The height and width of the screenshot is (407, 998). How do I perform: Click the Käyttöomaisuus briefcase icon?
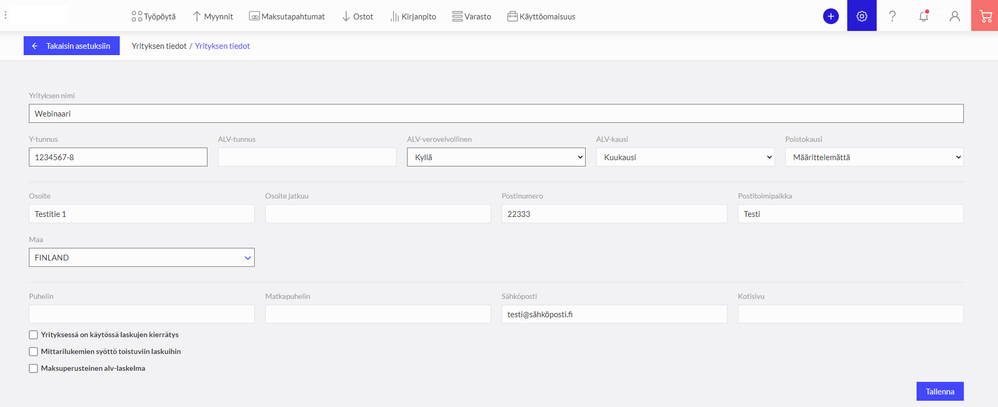pyautogui.click(x=512, y=17)
